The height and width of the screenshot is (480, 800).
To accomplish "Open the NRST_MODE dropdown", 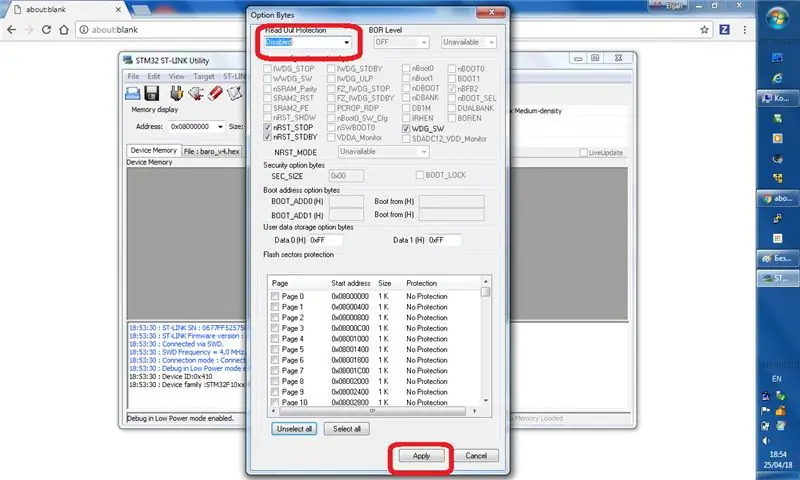I will tap(383, 152).
